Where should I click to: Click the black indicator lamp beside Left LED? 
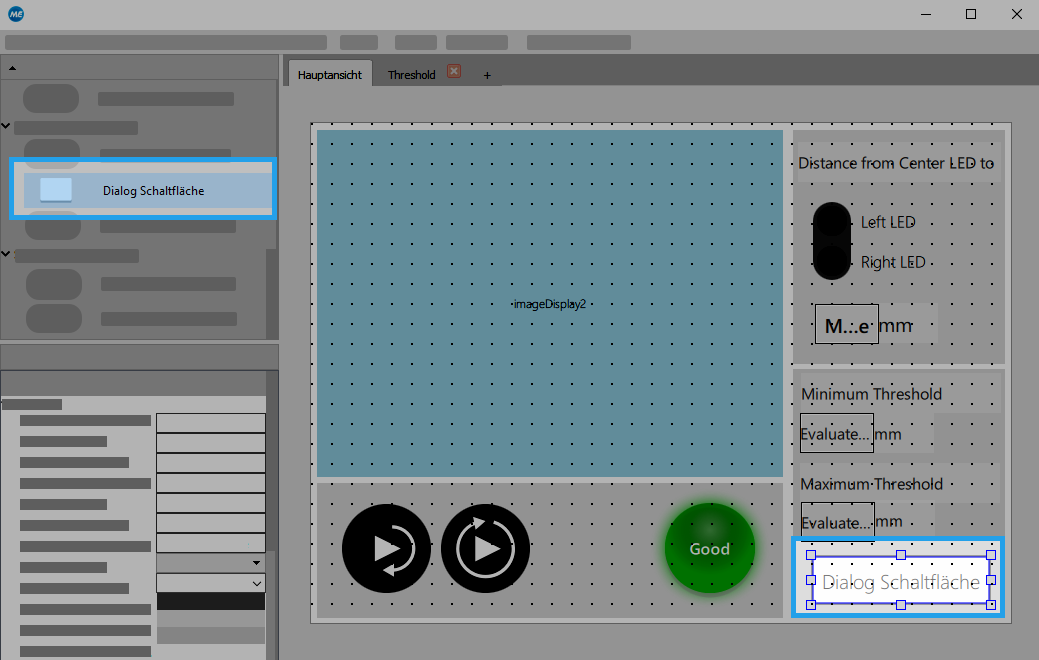tap(832, 222)
